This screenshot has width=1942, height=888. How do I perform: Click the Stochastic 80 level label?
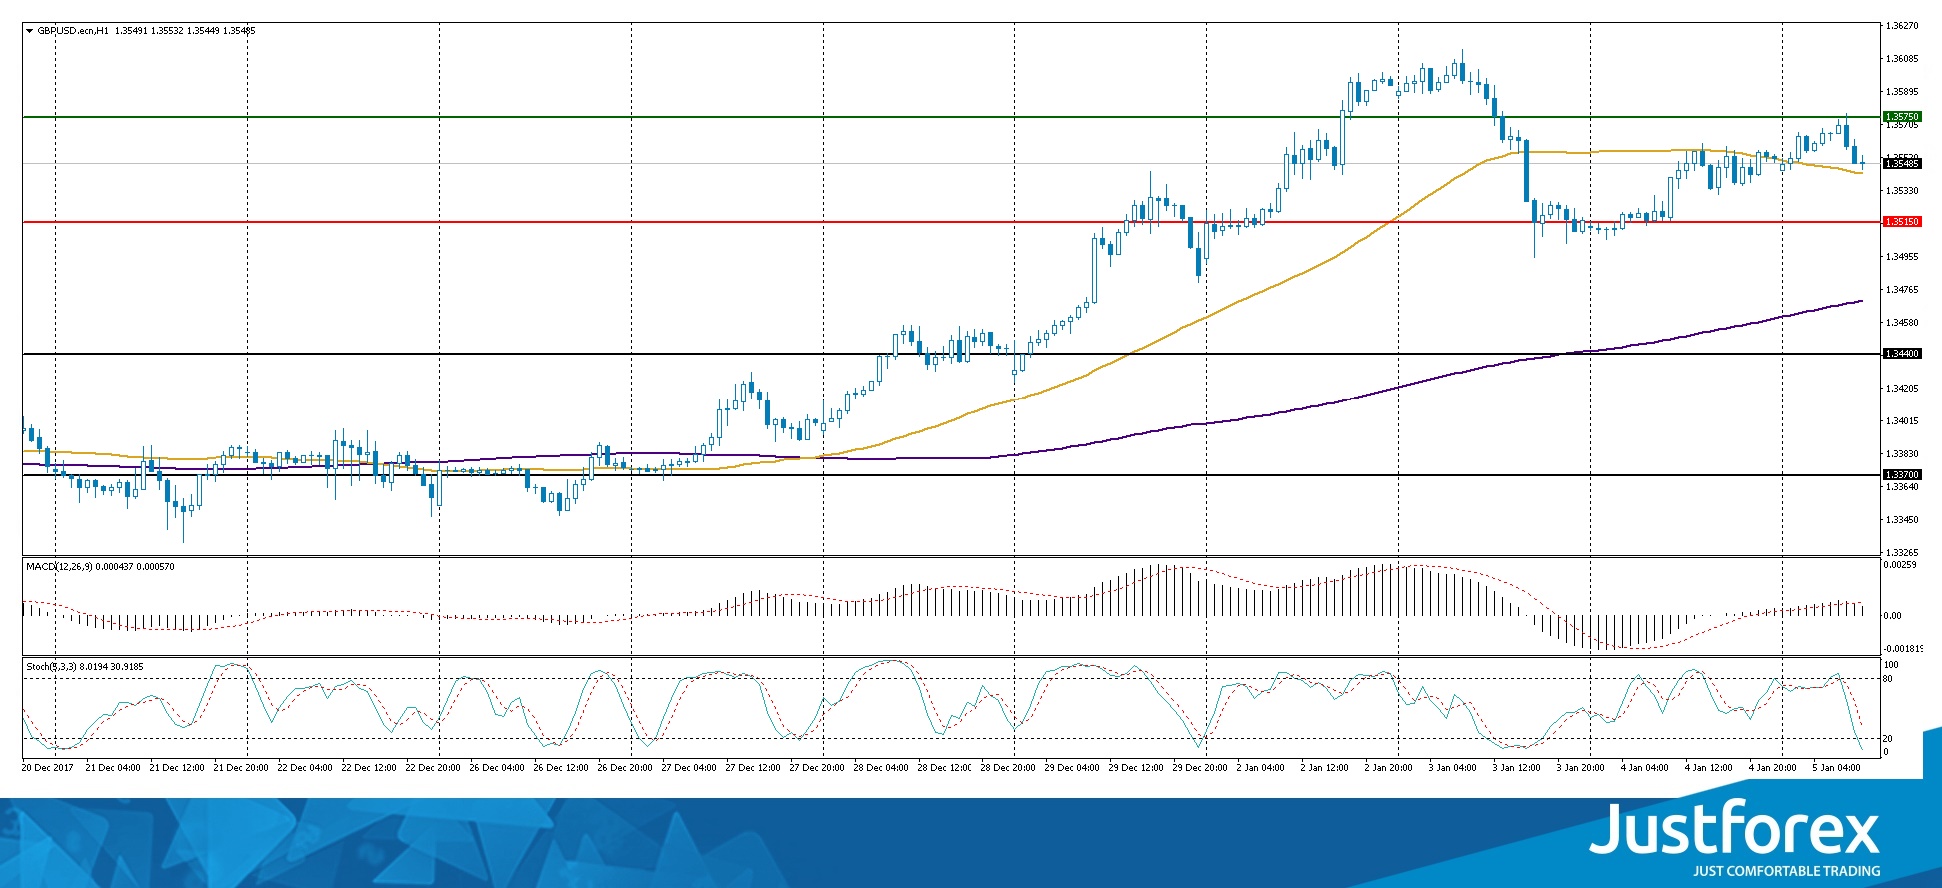click(1888, 679)
